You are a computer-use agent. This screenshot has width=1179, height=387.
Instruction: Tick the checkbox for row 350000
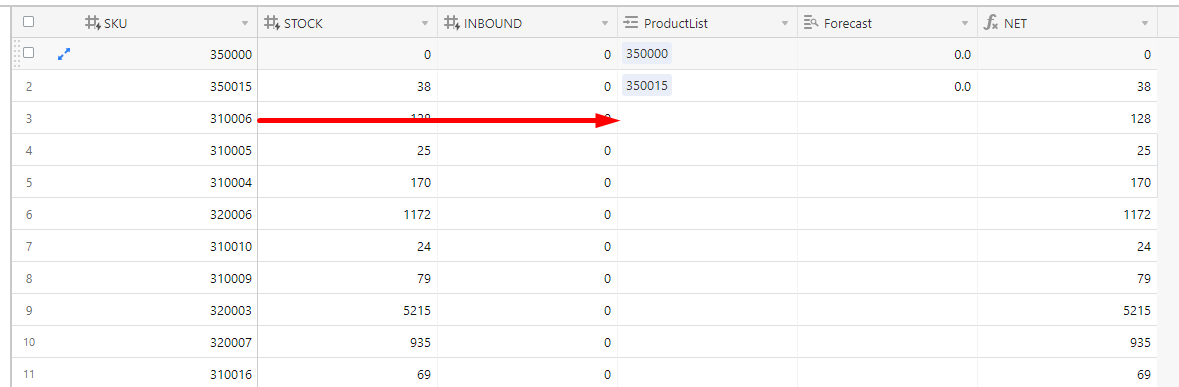tap(29, 53)
